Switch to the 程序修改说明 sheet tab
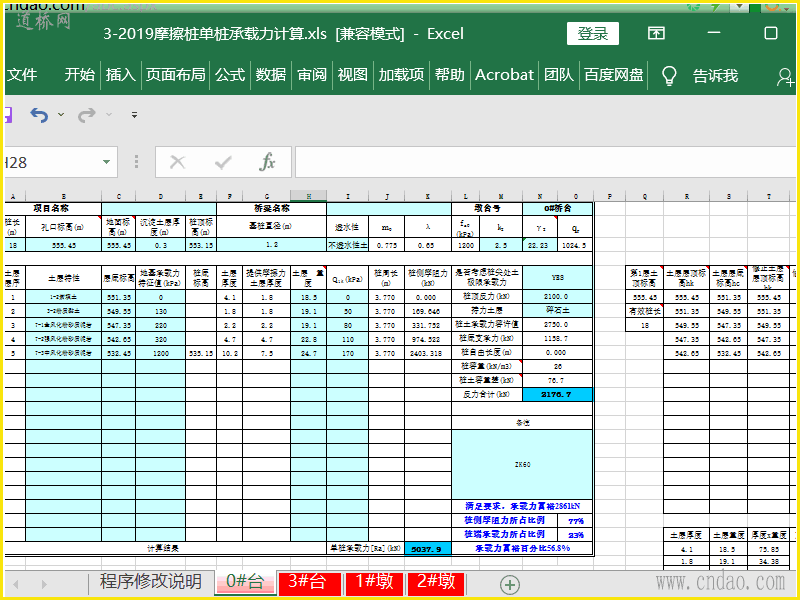800x600 pixels. click(151, 581)
